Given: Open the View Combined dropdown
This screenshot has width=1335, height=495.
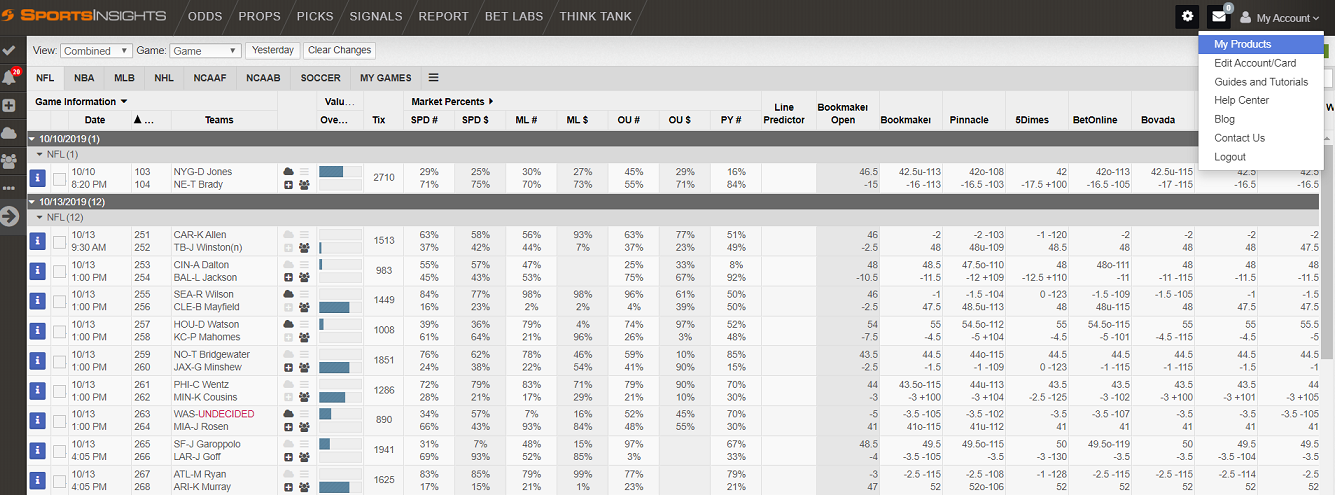Looking at the screenshot, I should [x=96, y=50].
